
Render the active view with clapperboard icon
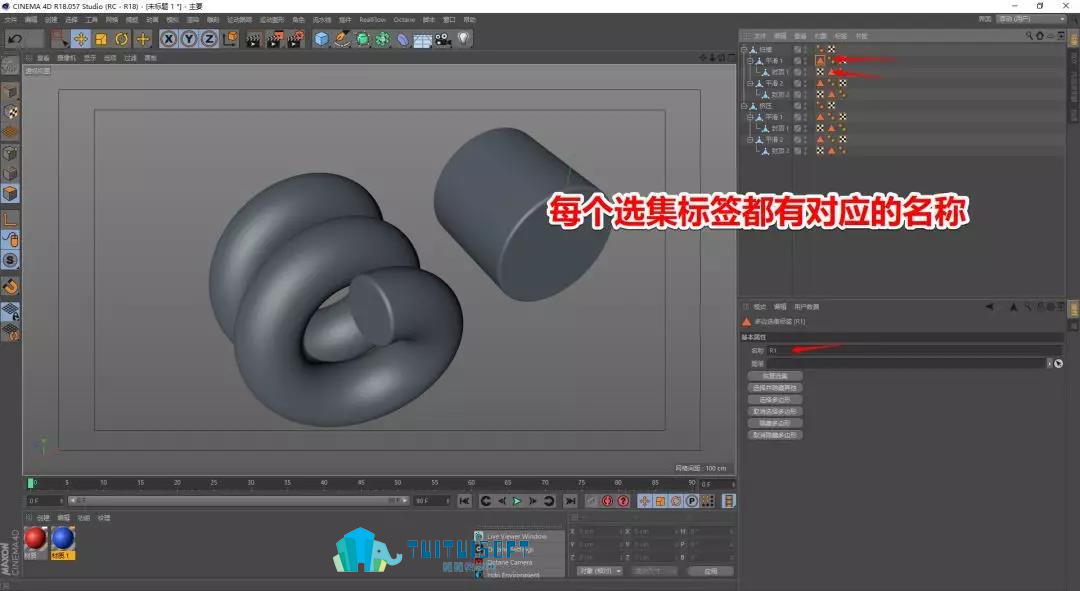tap(253, 39)
